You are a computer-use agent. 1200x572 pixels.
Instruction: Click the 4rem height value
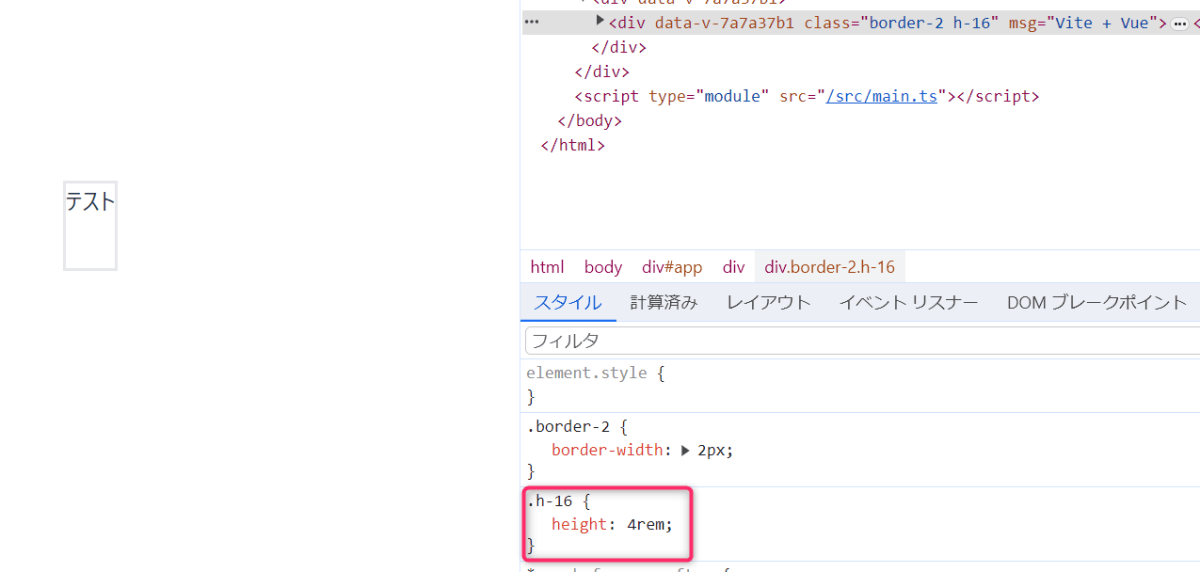pos(646,524)
